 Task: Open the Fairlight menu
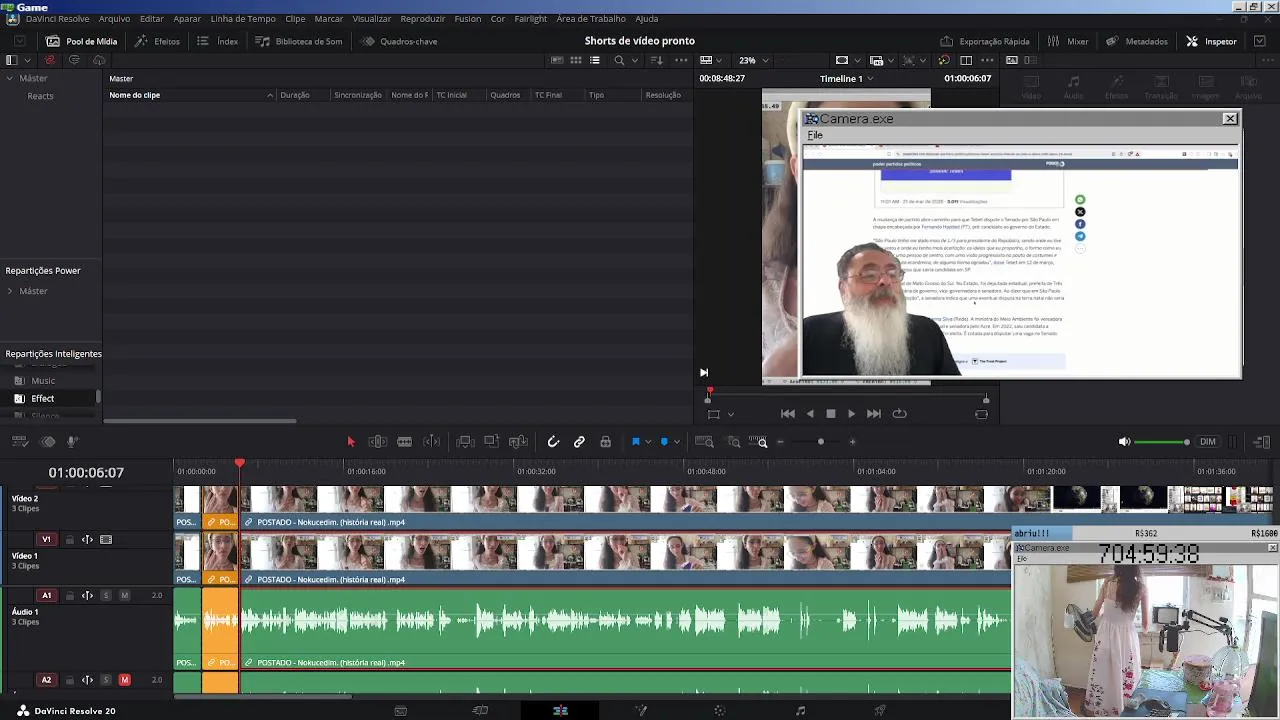531,19
